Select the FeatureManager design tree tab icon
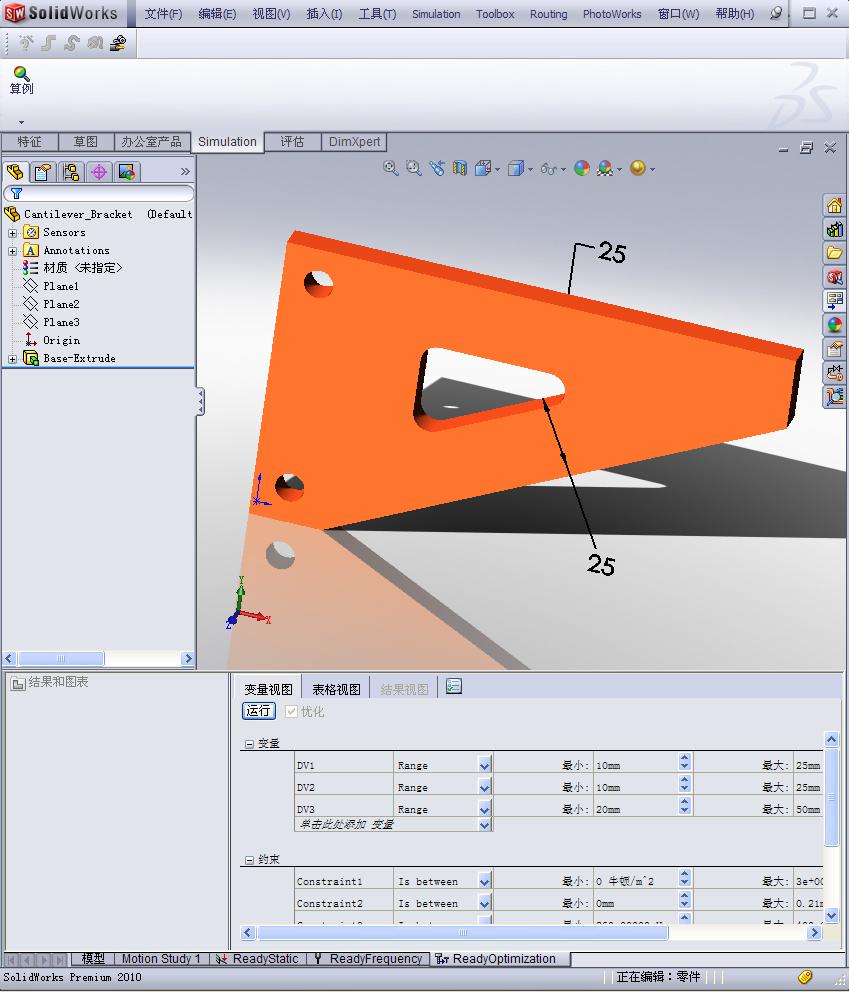 click(x=15, y=171)
